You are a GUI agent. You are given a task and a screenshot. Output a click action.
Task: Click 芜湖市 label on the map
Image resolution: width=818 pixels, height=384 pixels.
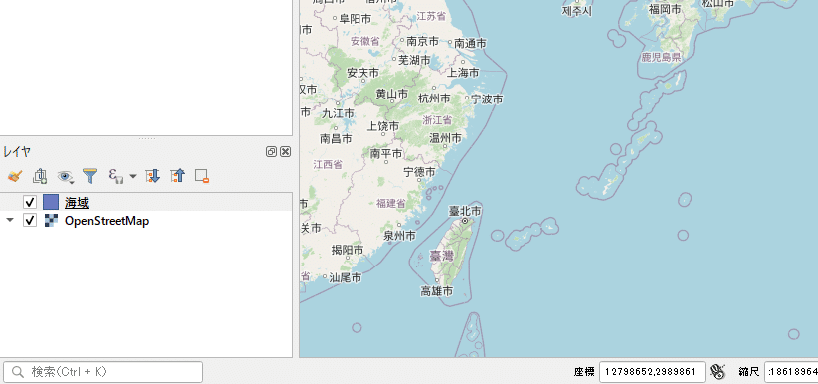pyautogui.click(x=414, y=61)
